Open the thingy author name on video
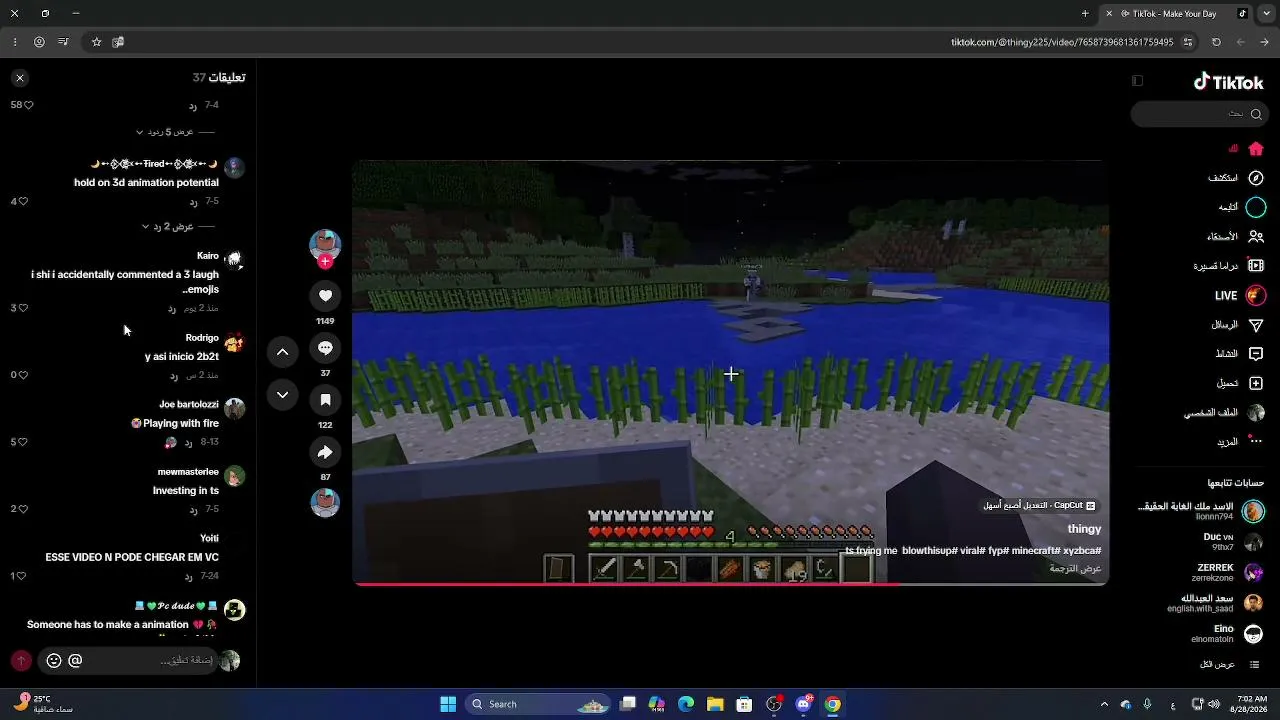The height and width of the screenshot is (720, 1280). (1084, 529)
